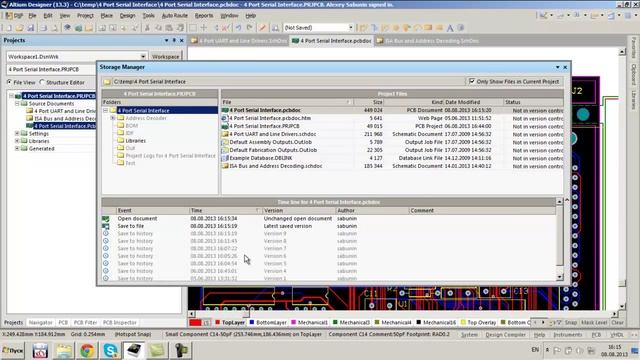Click the Zoom Fit Document toolbar icon
Image resolution: width=640 pixels, height=360 pixels.
[x=102, y=28]
